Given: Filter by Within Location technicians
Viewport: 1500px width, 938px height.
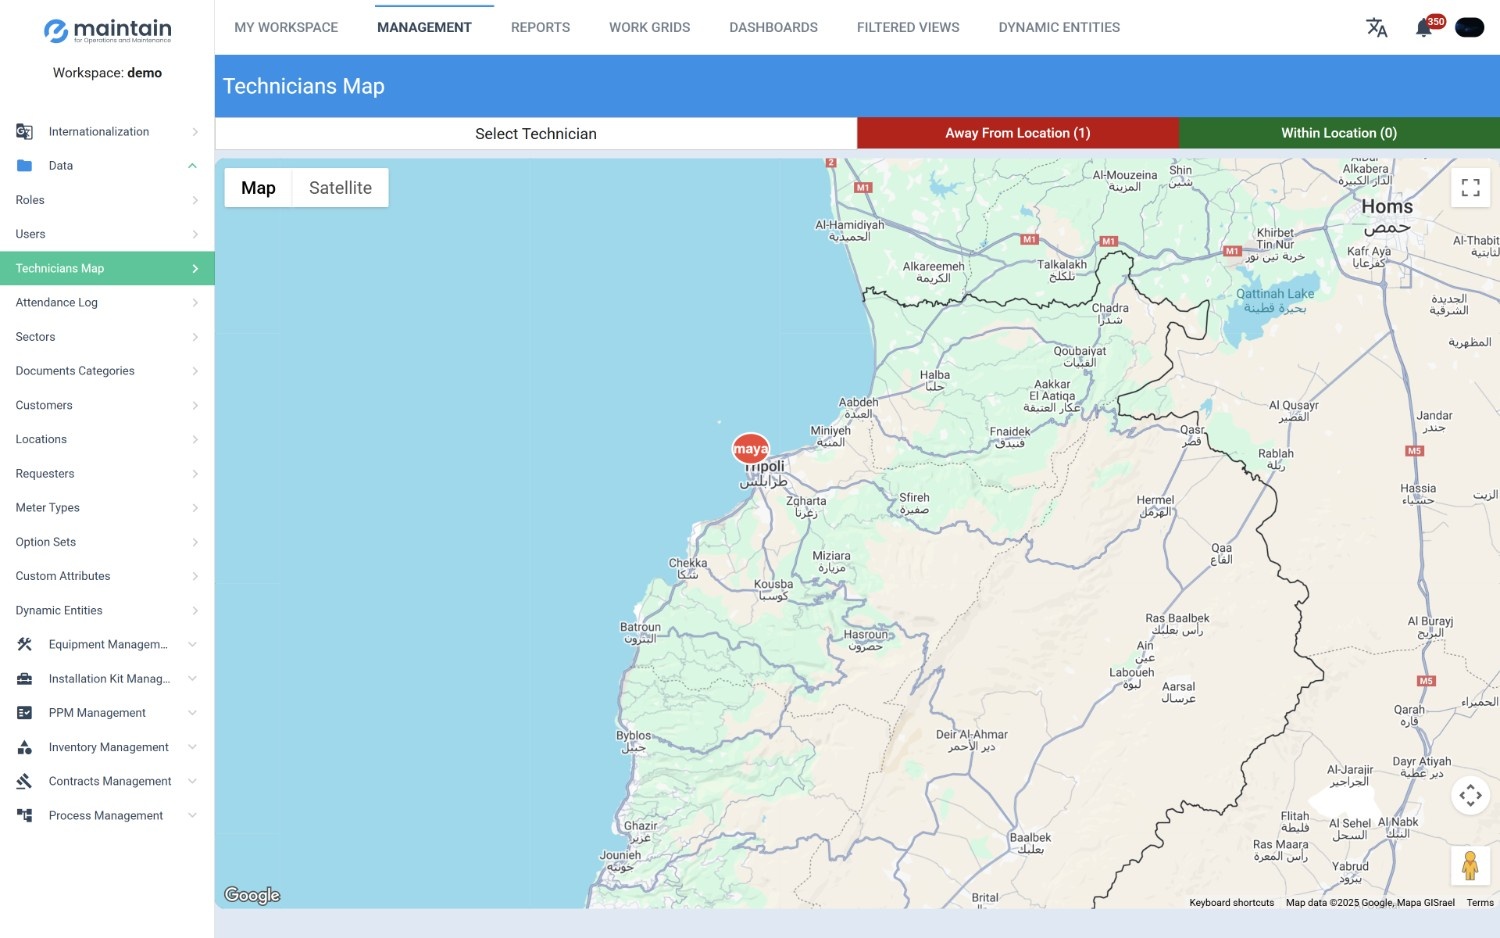Looking at the screenshot, I should click(1338, 133).
